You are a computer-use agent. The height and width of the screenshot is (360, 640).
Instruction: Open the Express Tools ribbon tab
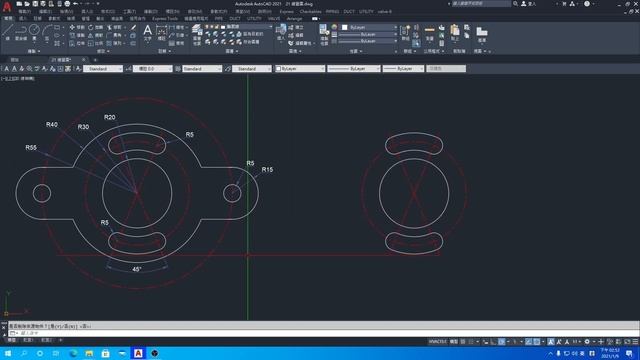(x=165, y=19)
